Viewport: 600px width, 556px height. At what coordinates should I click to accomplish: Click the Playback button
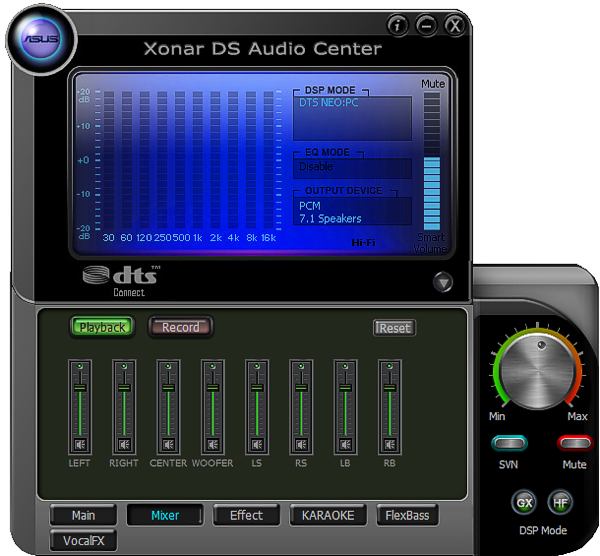pos(102,327)
